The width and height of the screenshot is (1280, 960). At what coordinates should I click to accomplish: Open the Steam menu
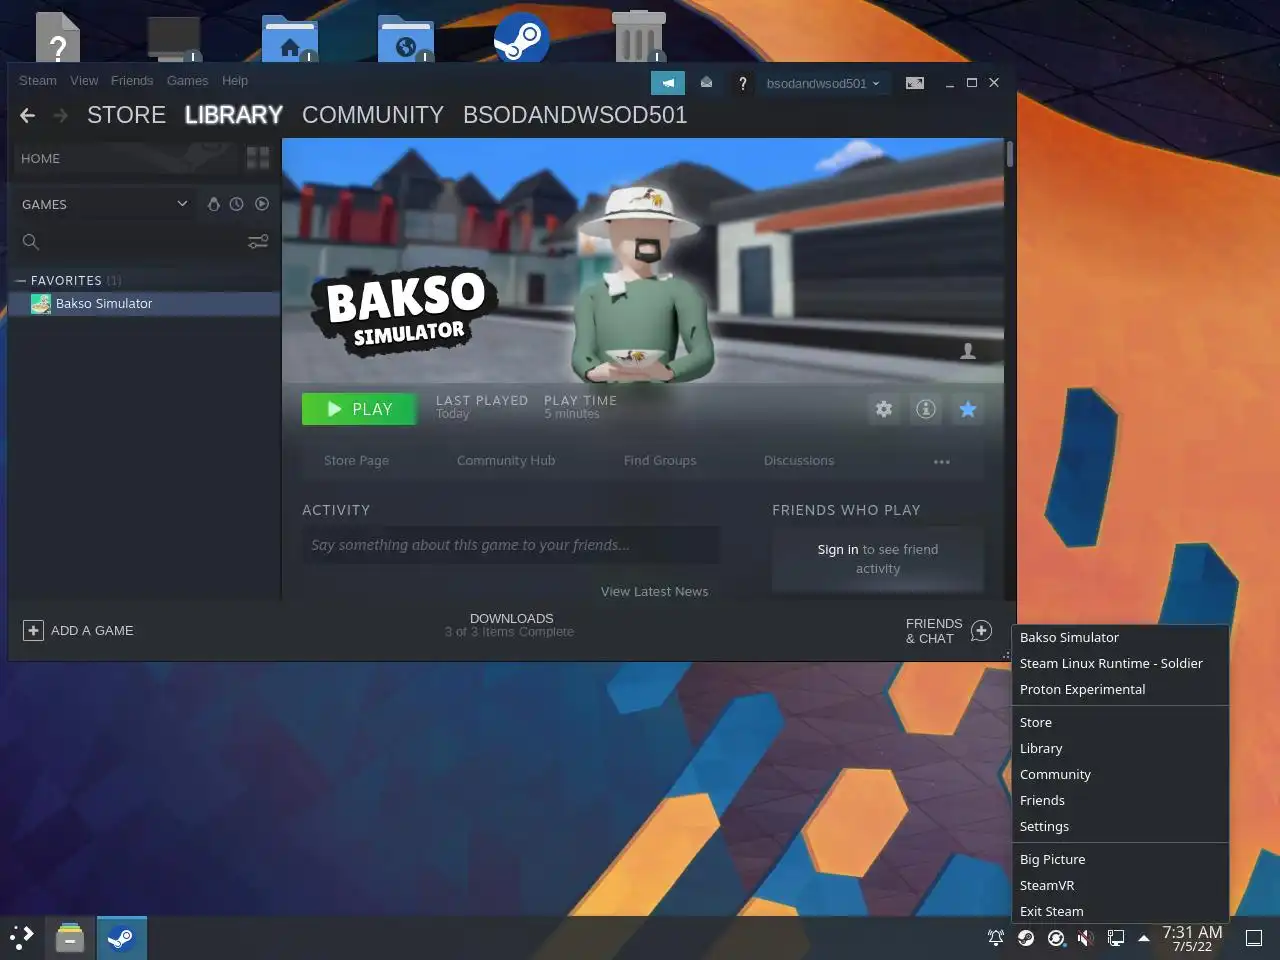click(38, 81)
